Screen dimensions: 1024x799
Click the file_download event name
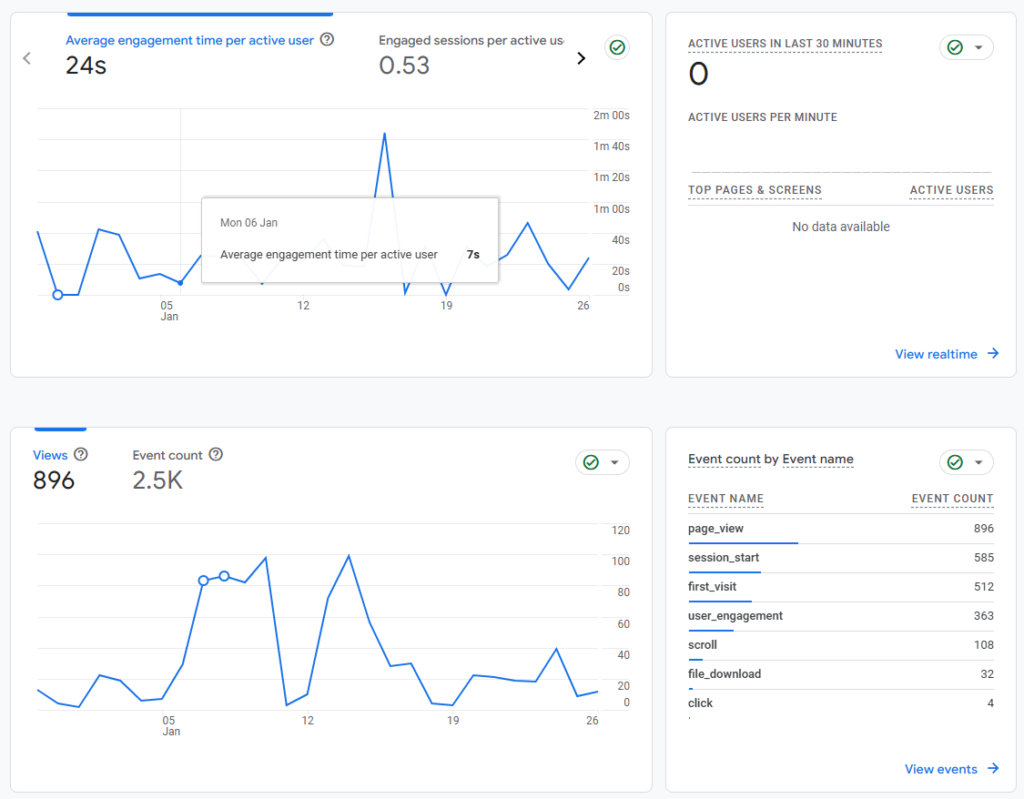click(x=724, y=674)
